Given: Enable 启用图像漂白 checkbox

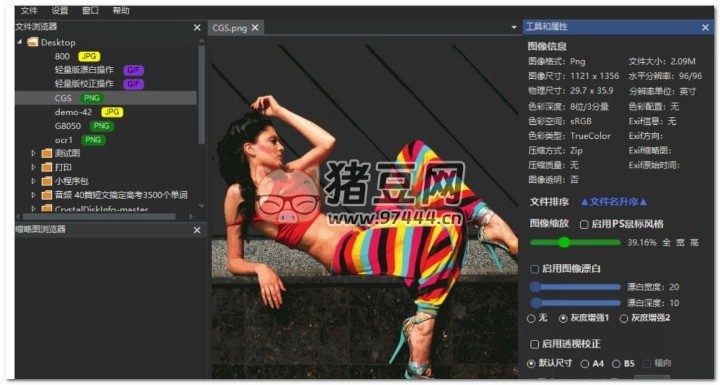Looking at the screenshot, I should point(534,269).
